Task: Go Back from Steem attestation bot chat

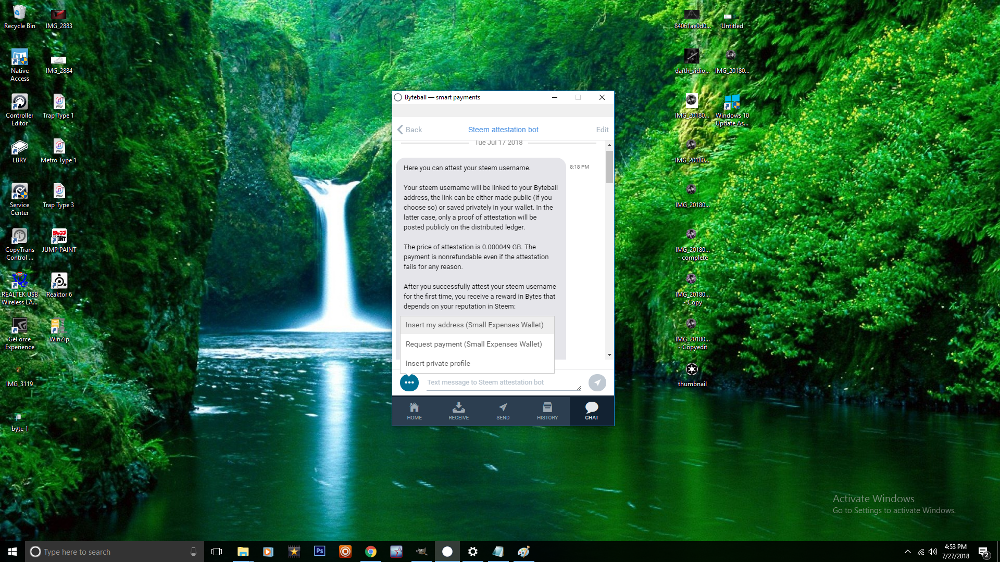Action: coord(409,129)
